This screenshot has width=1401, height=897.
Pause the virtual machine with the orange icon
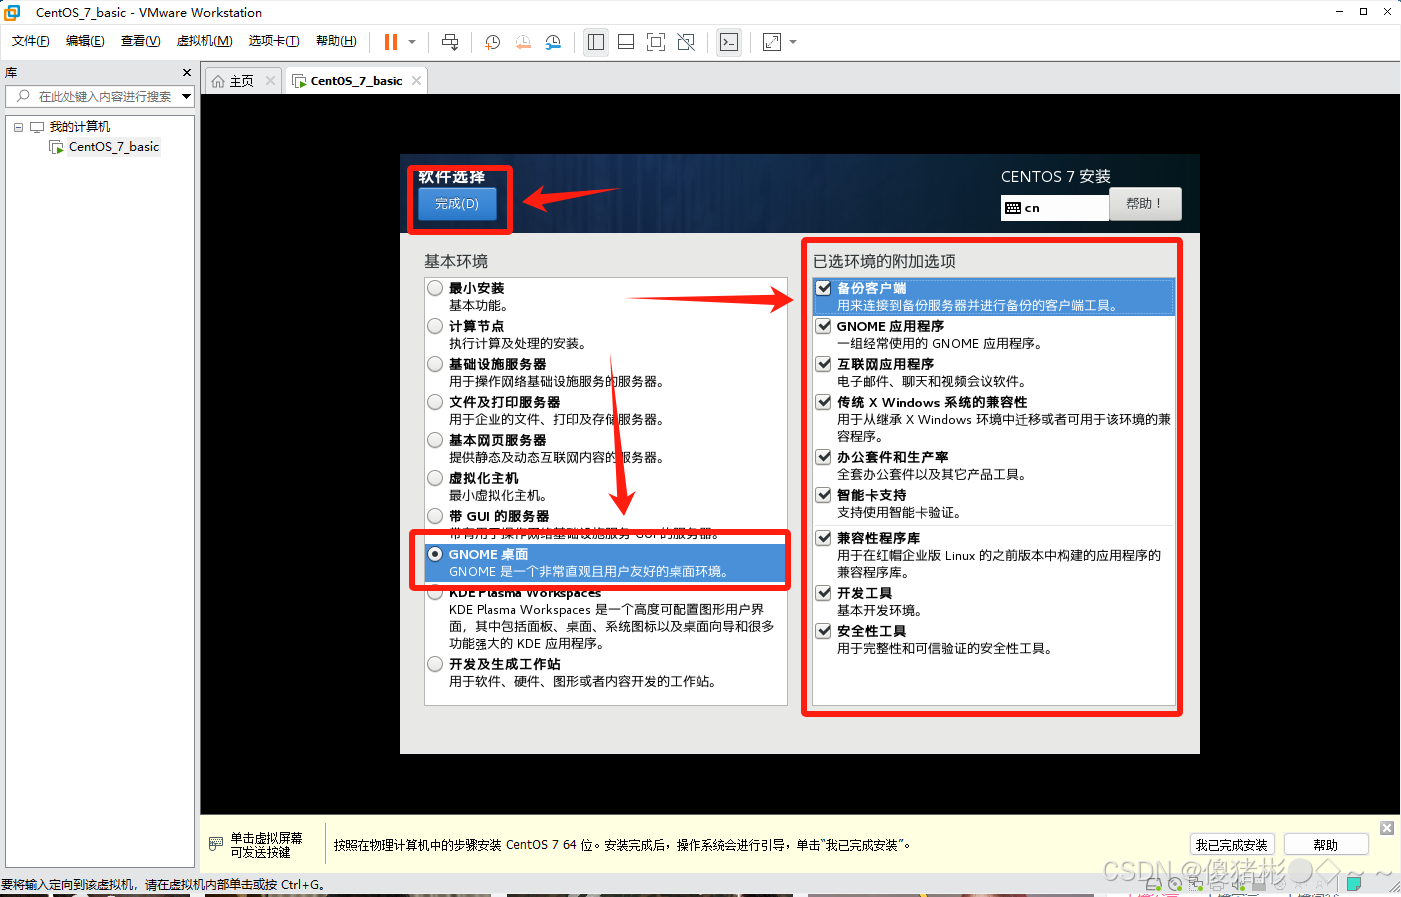(391, 42)
